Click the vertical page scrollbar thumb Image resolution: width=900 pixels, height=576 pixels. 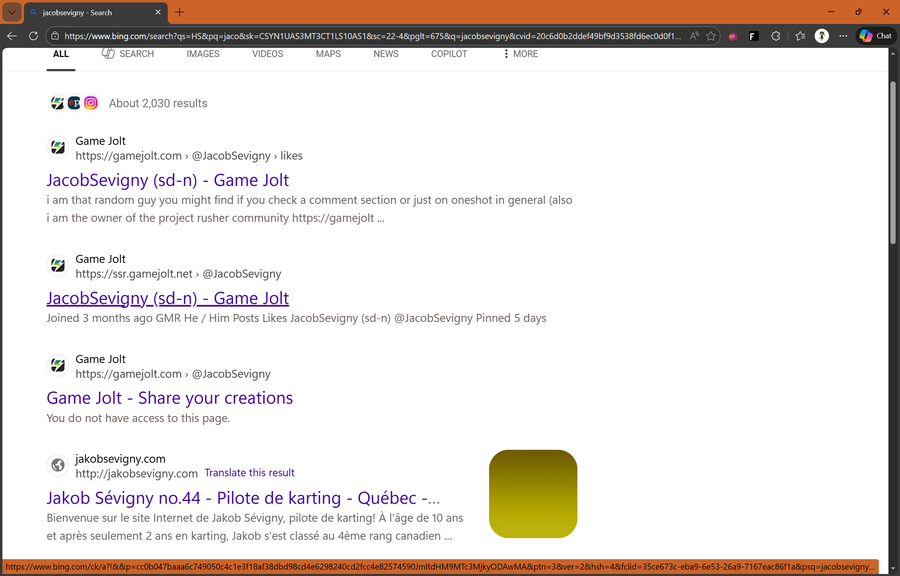(893, 164)
